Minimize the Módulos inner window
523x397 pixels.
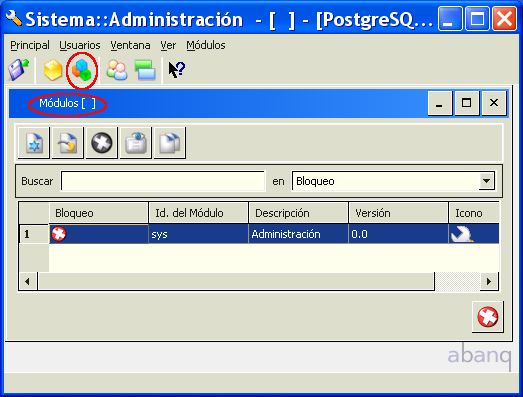(440, 103)
